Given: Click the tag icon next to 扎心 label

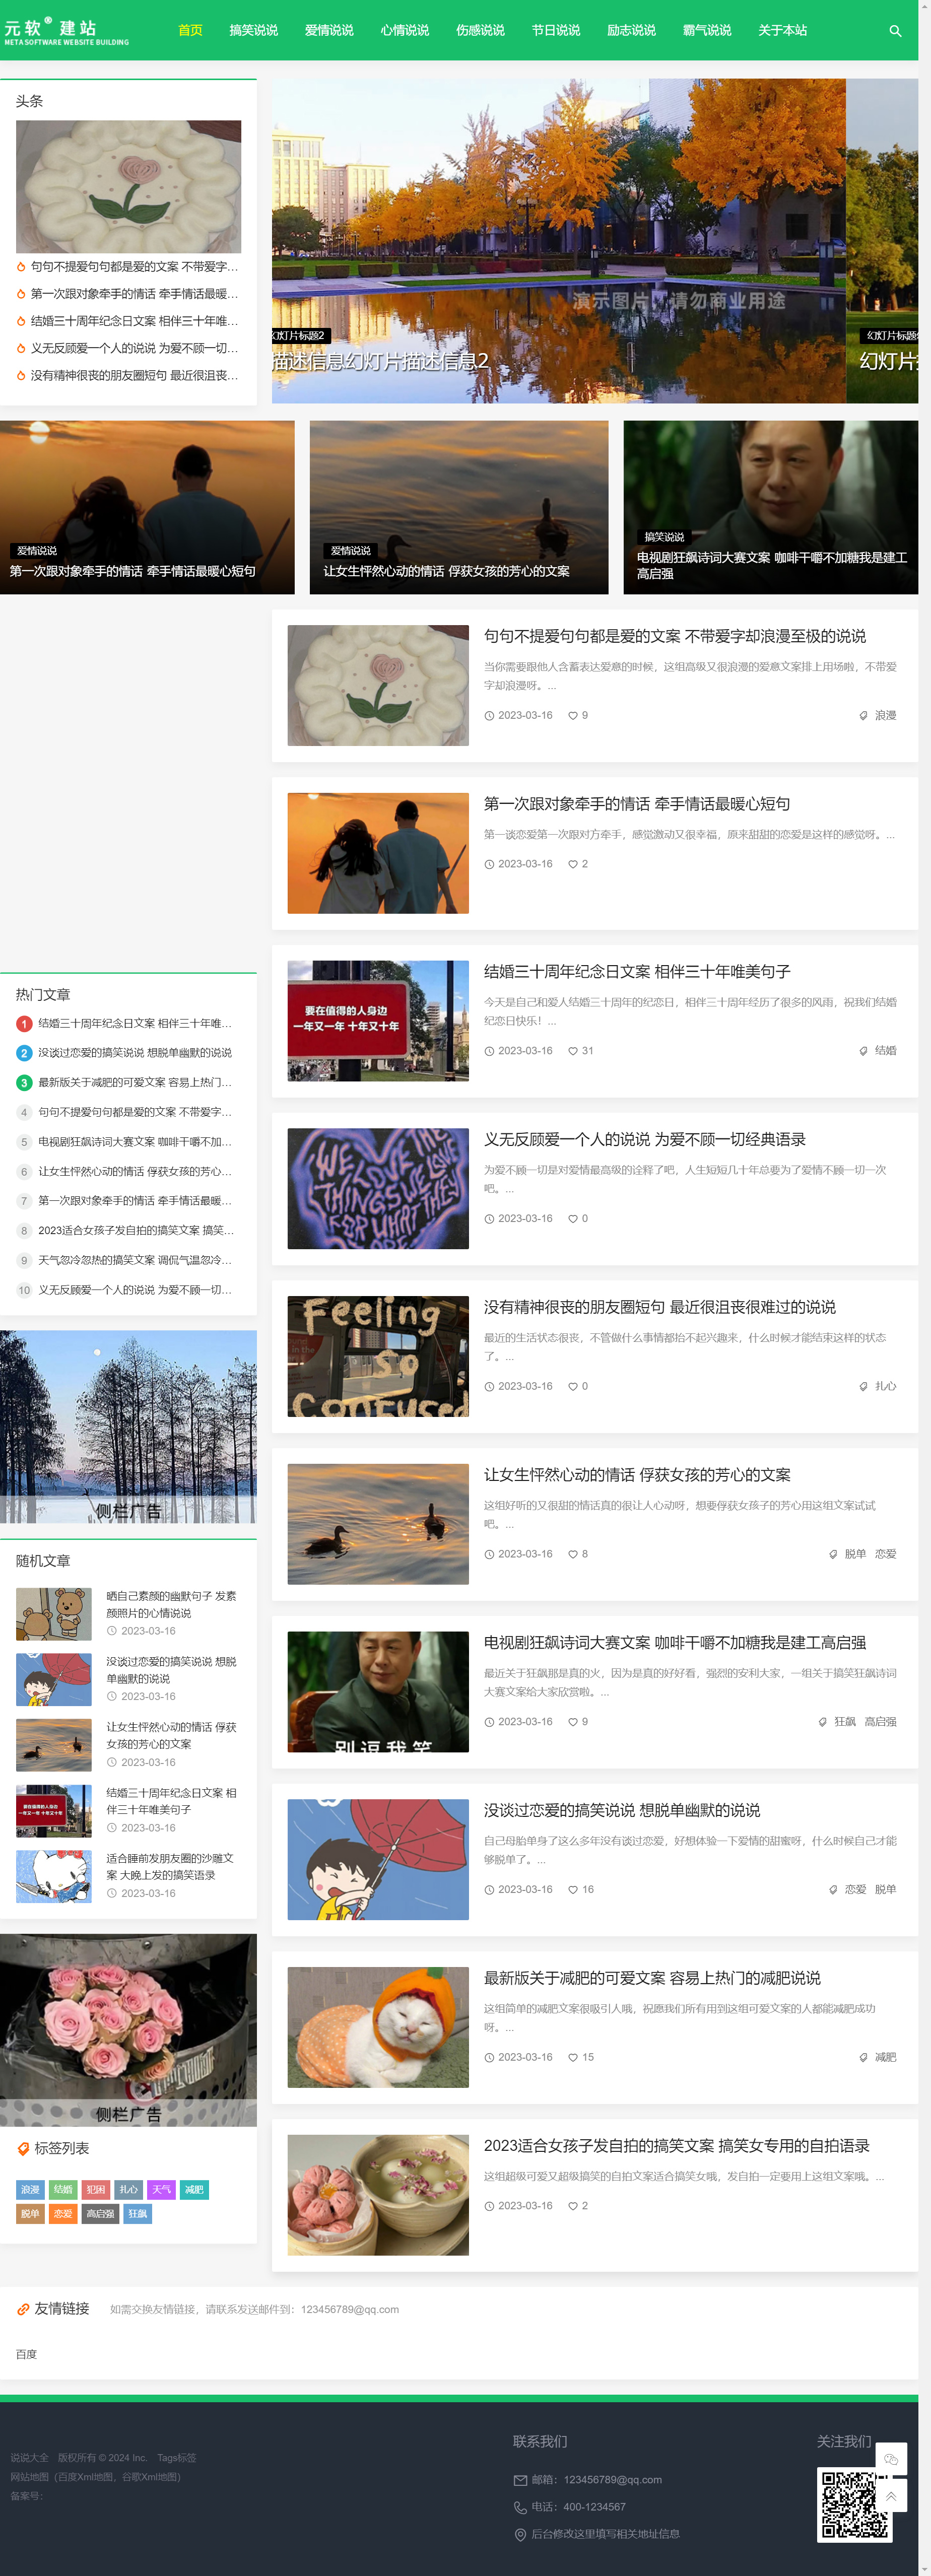Looking at the screenshot, I should coord(863,1386).
